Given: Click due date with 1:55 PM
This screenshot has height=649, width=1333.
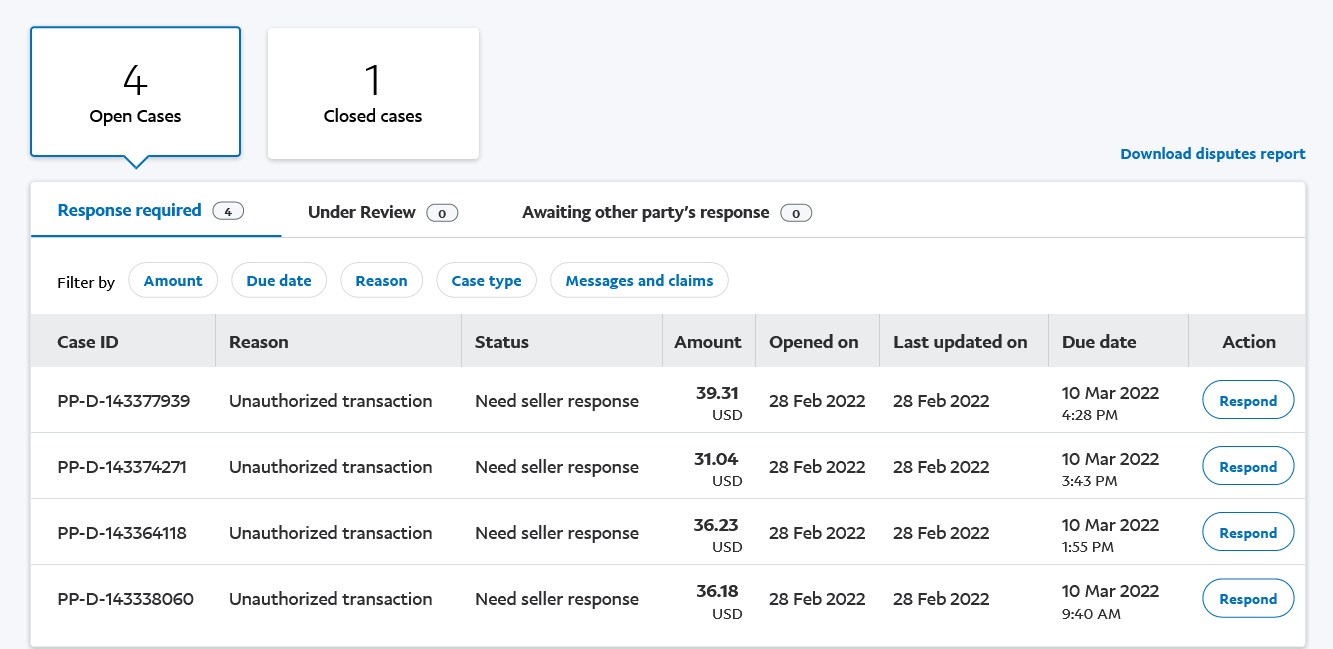Looking at the screenshot, I should pyautogui.click(x=1110, y=534).
